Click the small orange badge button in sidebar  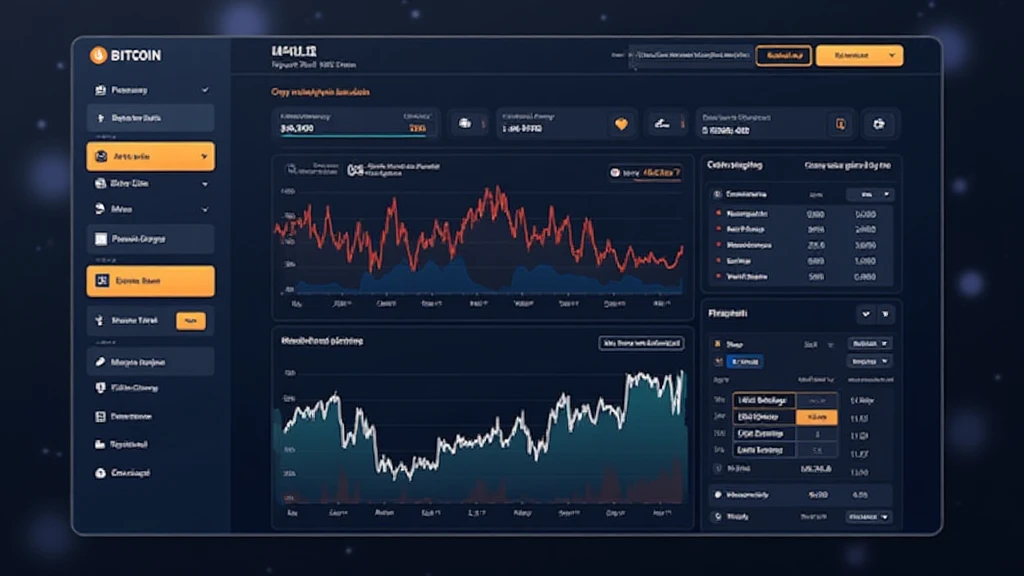click(x=190, y=321)
